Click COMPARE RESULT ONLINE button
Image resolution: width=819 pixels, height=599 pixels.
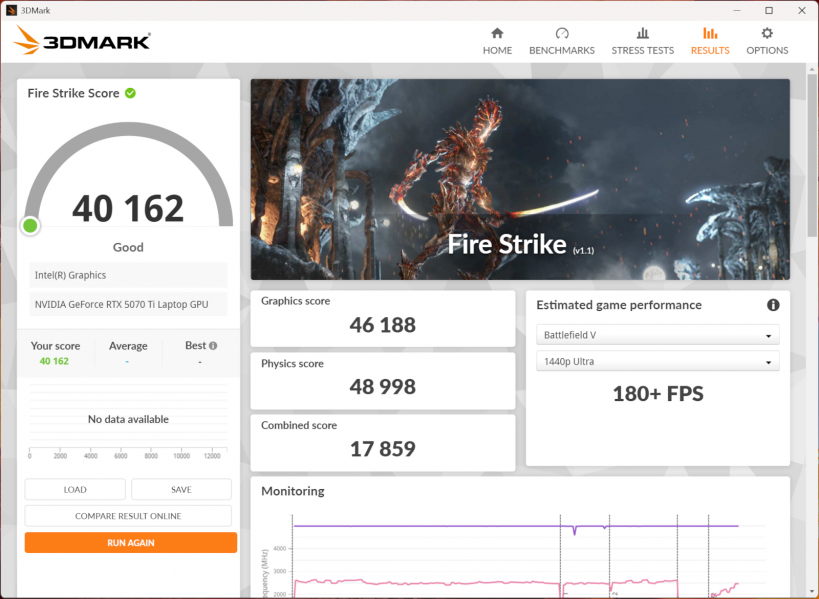(x=128, y=516)
